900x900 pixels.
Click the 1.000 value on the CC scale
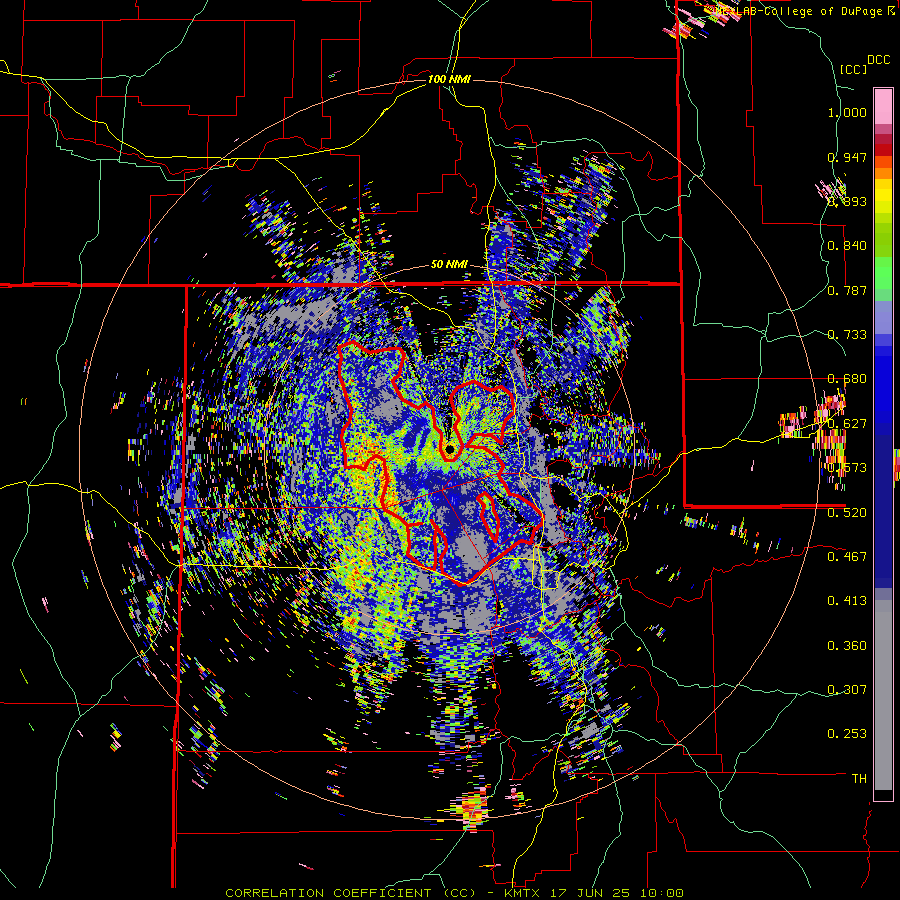point(847,112)
